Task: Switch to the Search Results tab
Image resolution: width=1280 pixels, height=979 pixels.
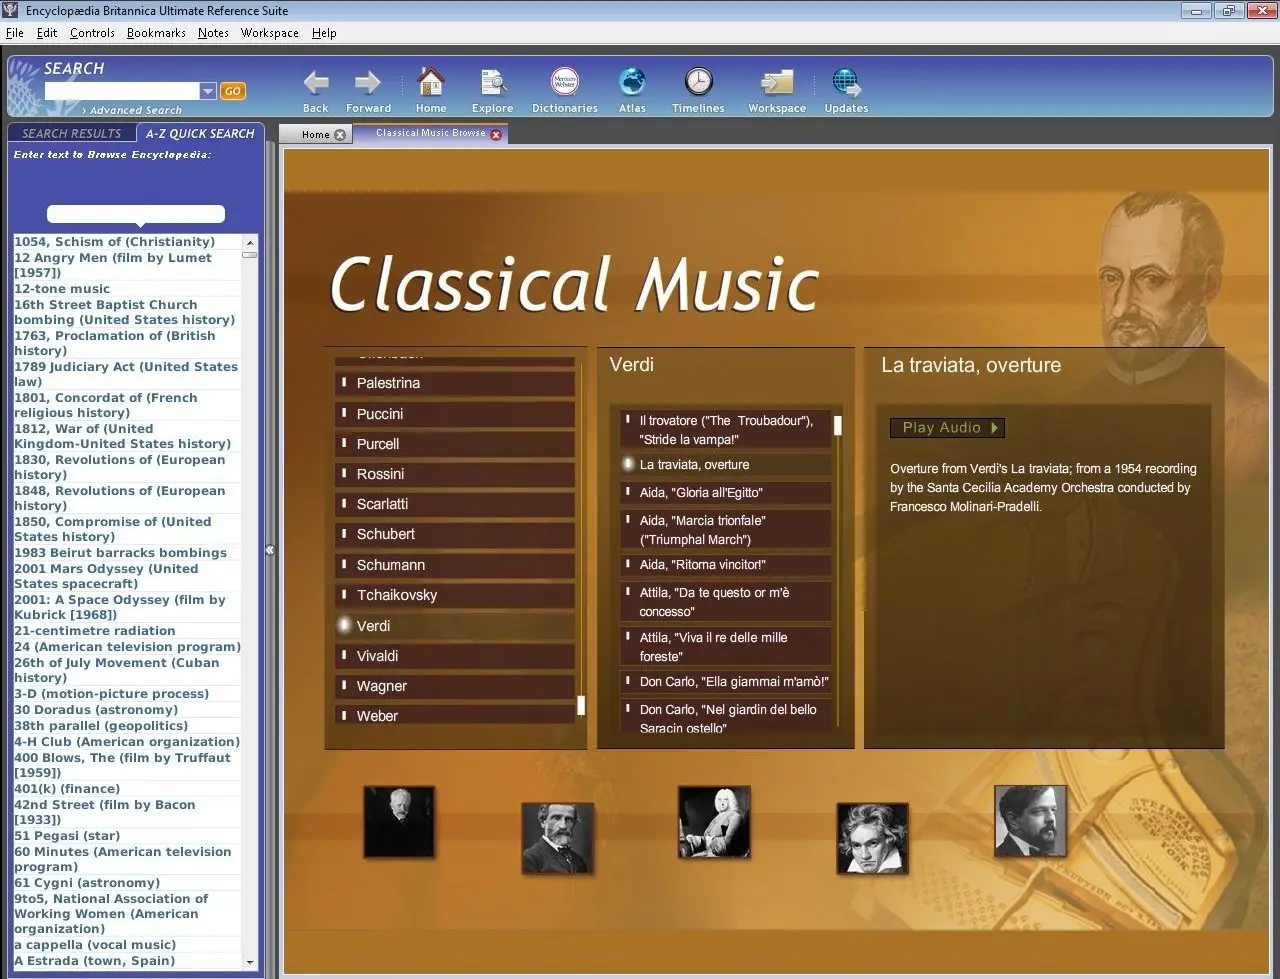Action: coord(71,133)
